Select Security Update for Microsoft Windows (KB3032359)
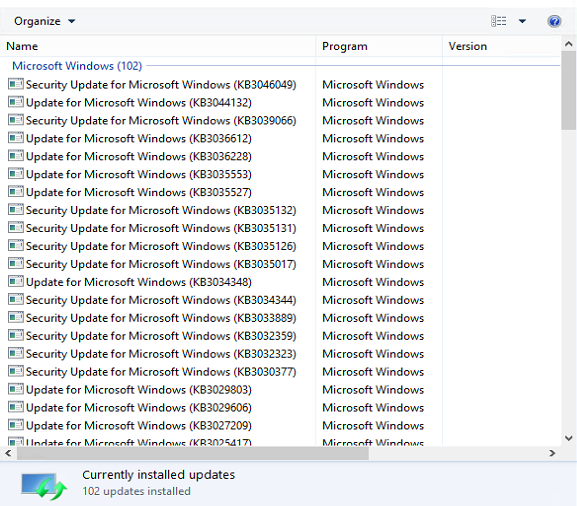Viewport: 577px width, 506px height. pyautogui.click(x=161, y=336)
